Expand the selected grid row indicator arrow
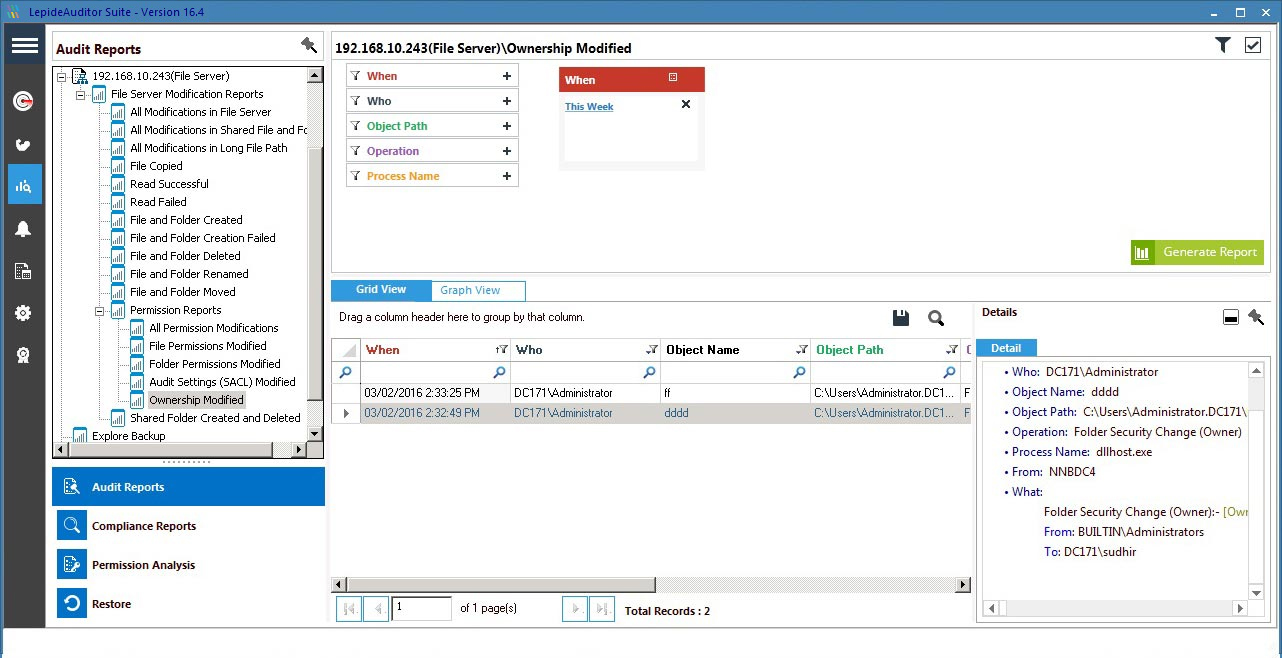1282x658 pixels. pos(347,413)
